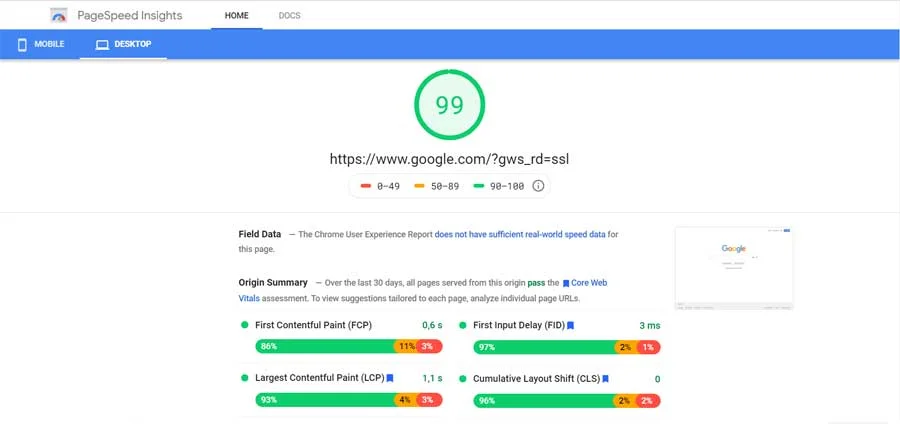Screen dimensions: 900x424
Task: Click the red 0–49 legend marker
Action: pyautogui.click(x=365, y=186)
